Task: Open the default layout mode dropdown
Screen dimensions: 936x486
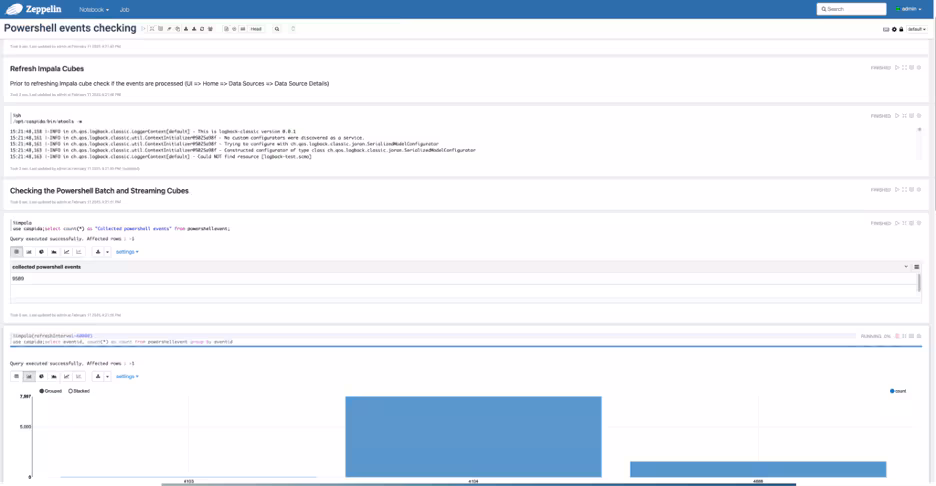Action: coord(917,29)
